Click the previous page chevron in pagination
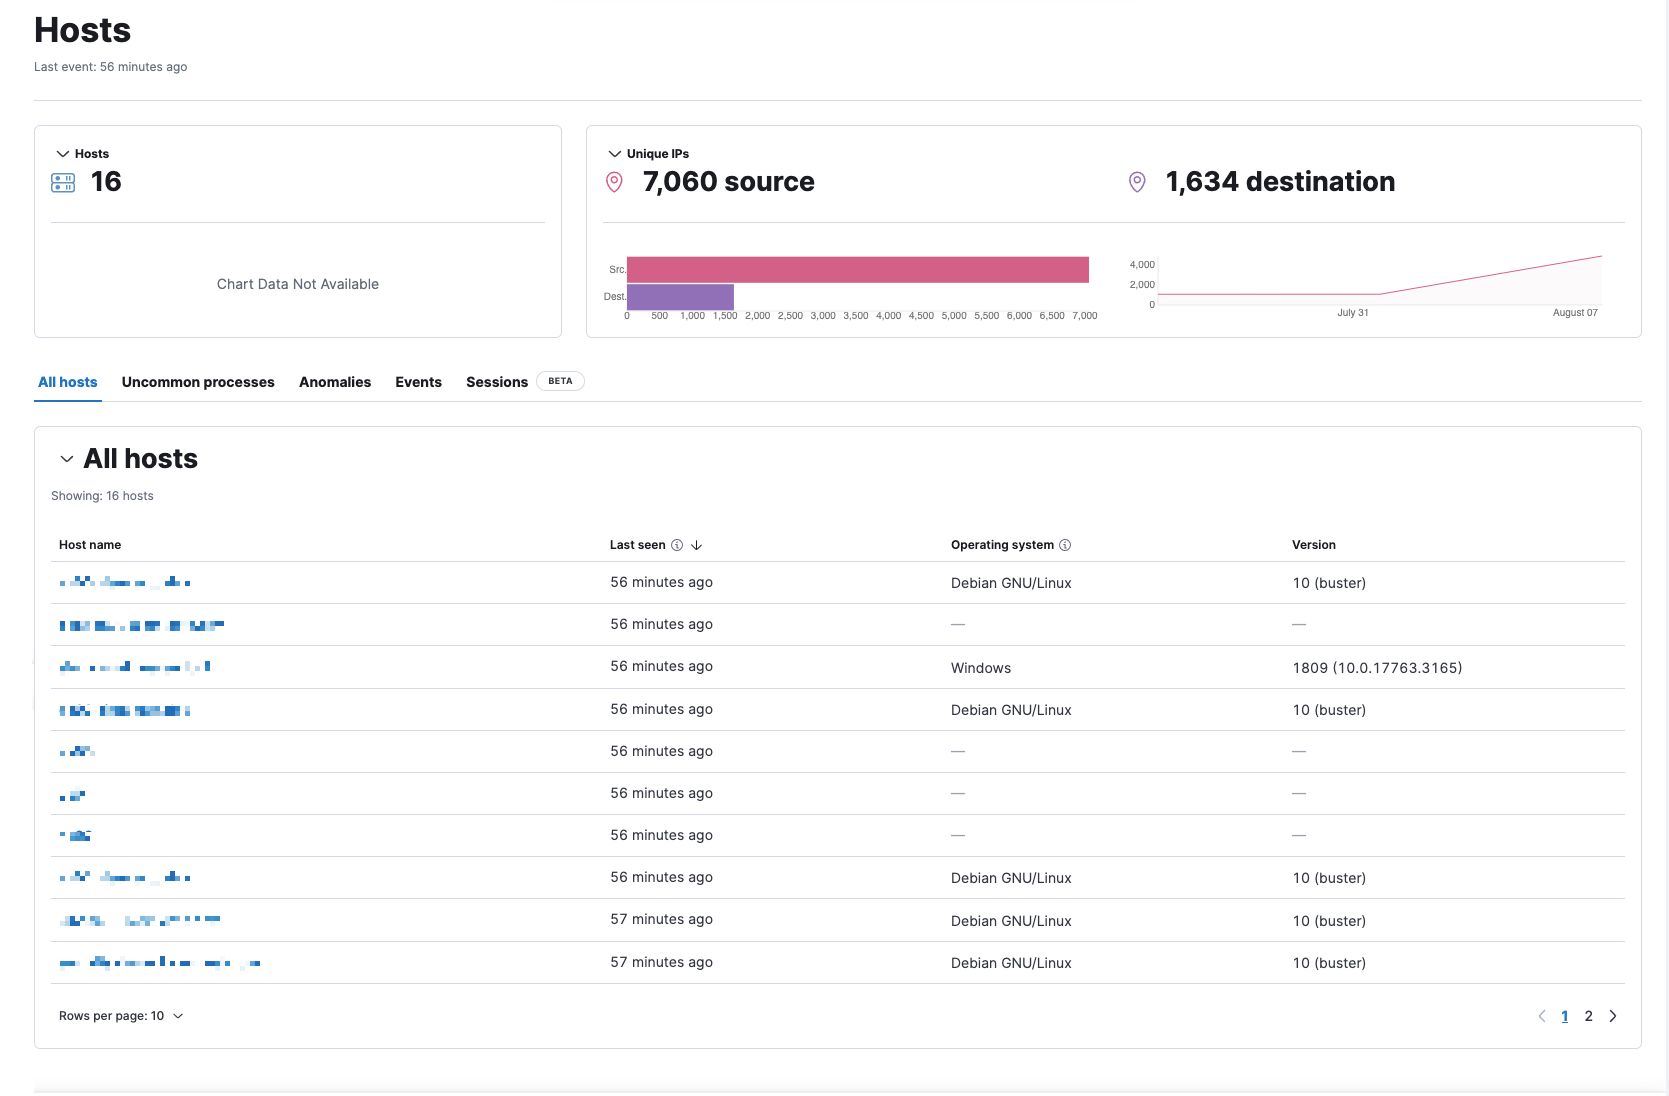 pyautogui.click(x=1541, y=1015)
